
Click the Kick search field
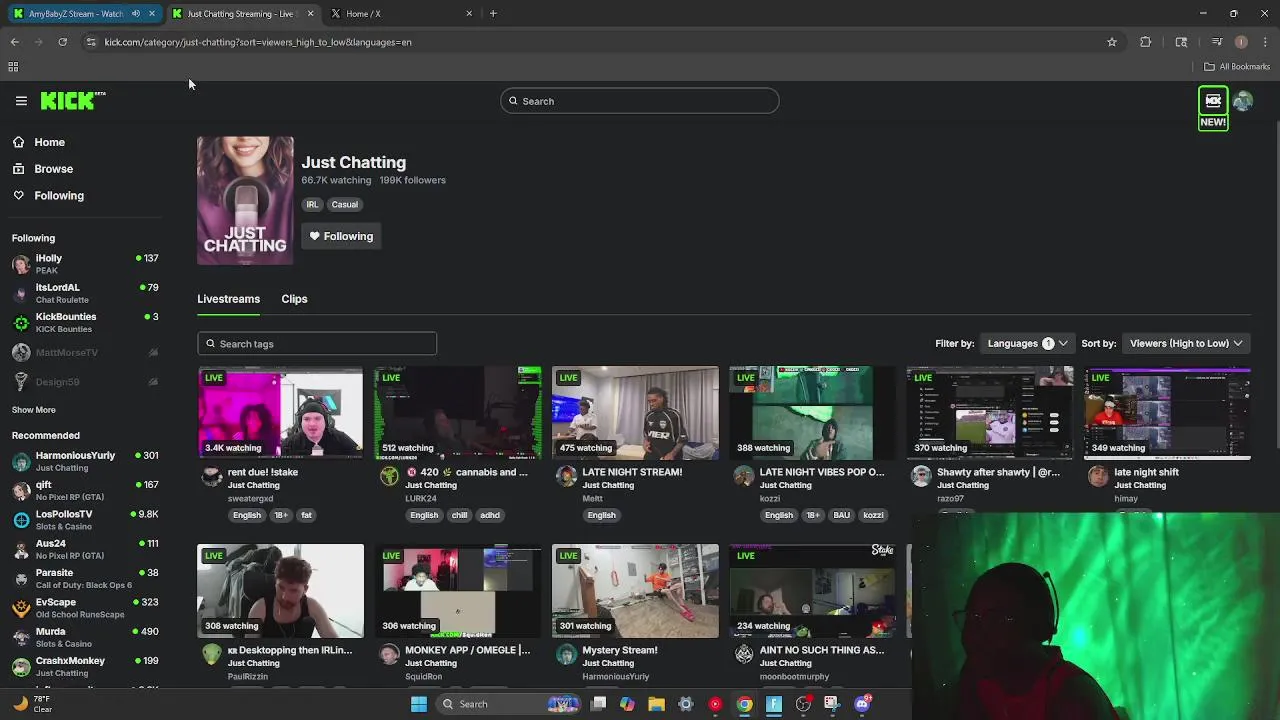click(640, 101)
